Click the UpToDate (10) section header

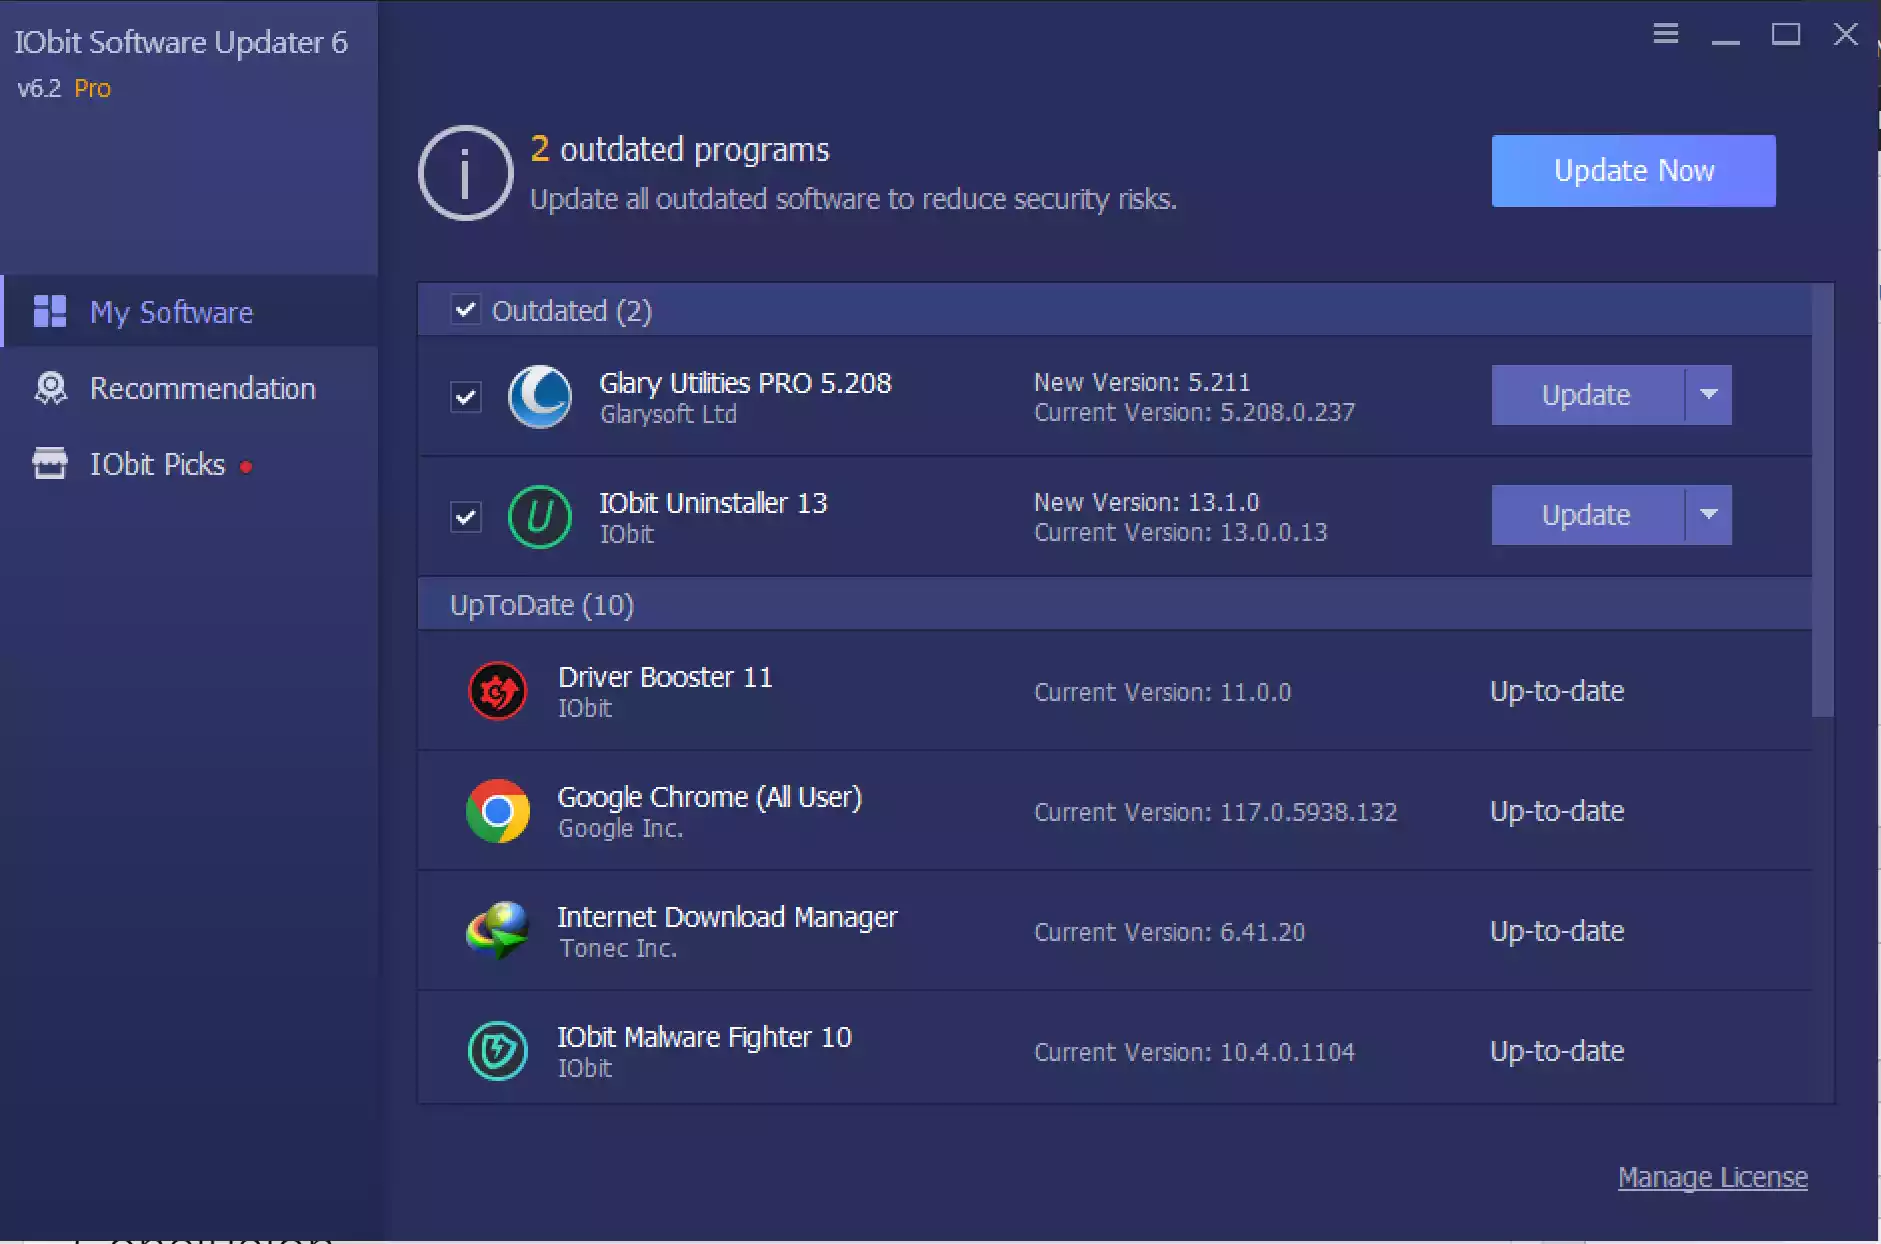1115,604
